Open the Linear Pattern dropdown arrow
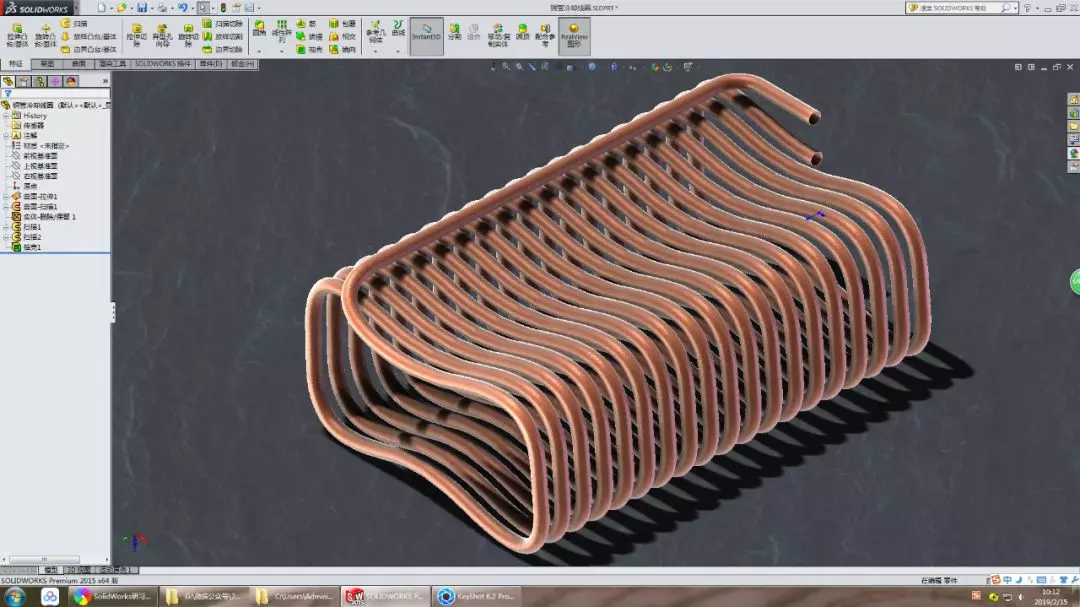Viewport: 1080px width, 607px height. 281,51
